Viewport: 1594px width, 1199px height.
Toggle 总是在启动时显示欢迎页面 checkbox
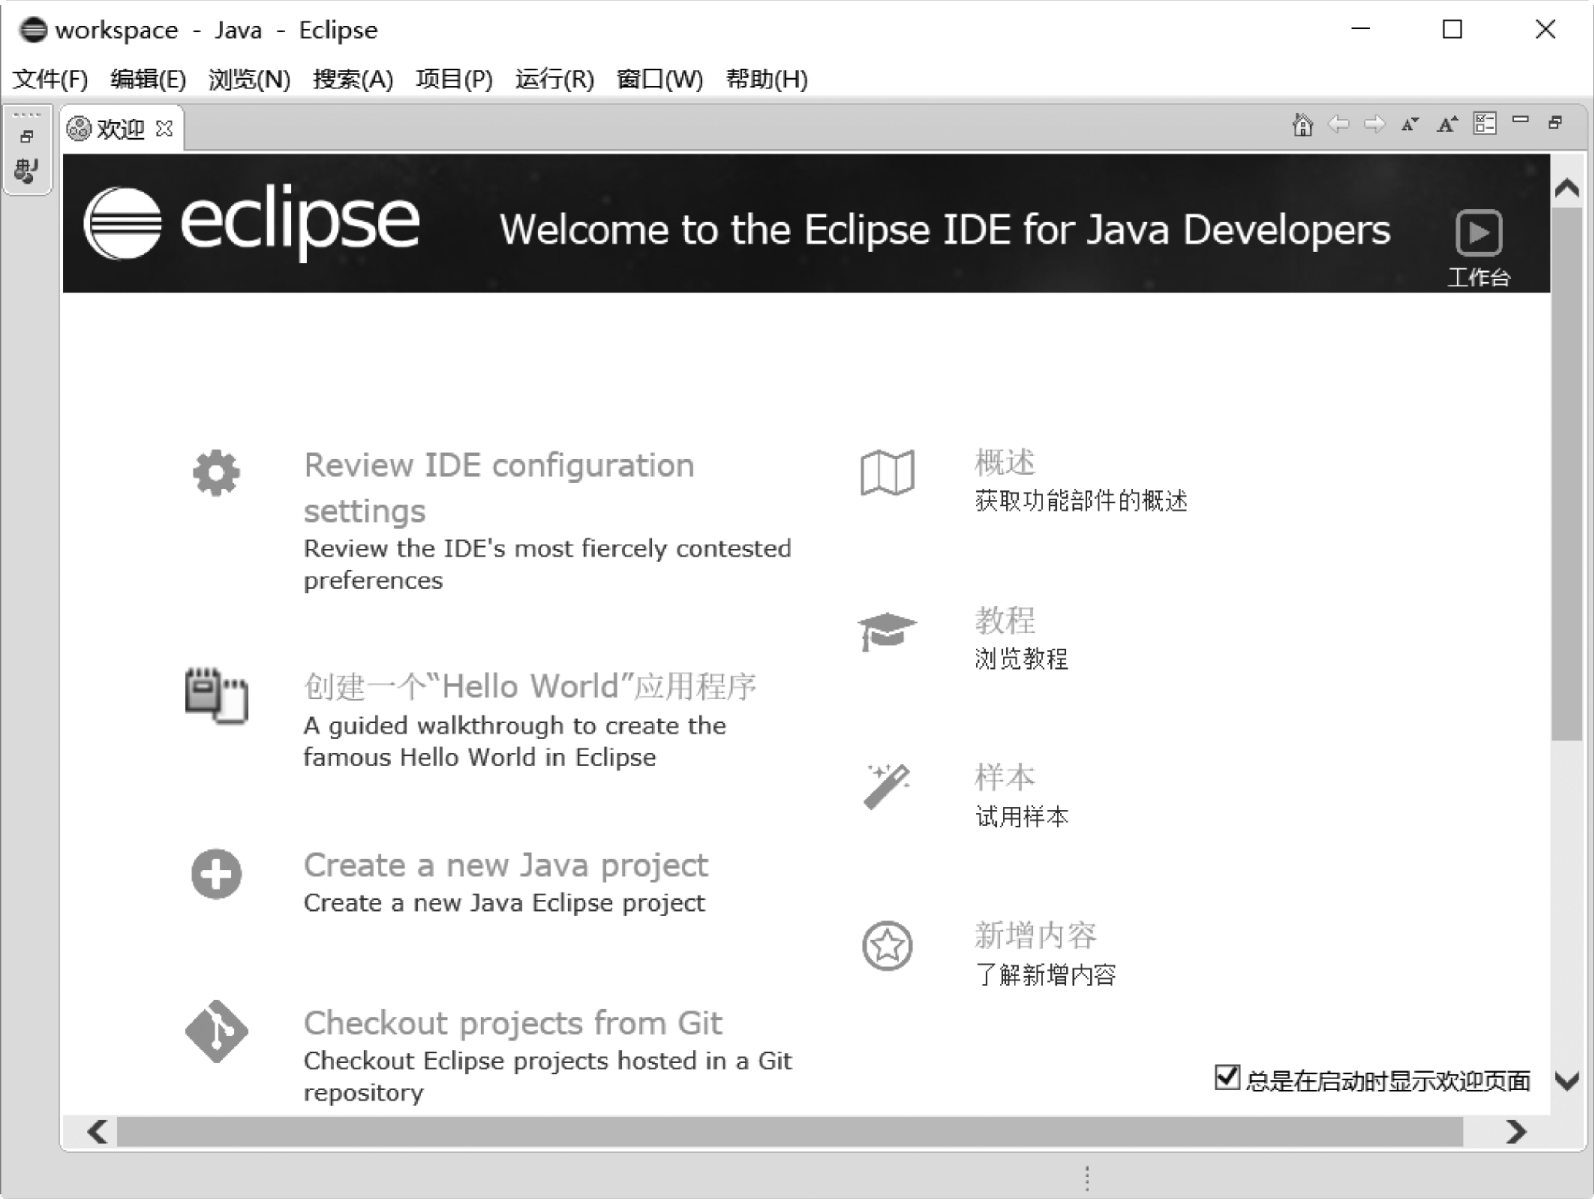tap(1227, 1077)
